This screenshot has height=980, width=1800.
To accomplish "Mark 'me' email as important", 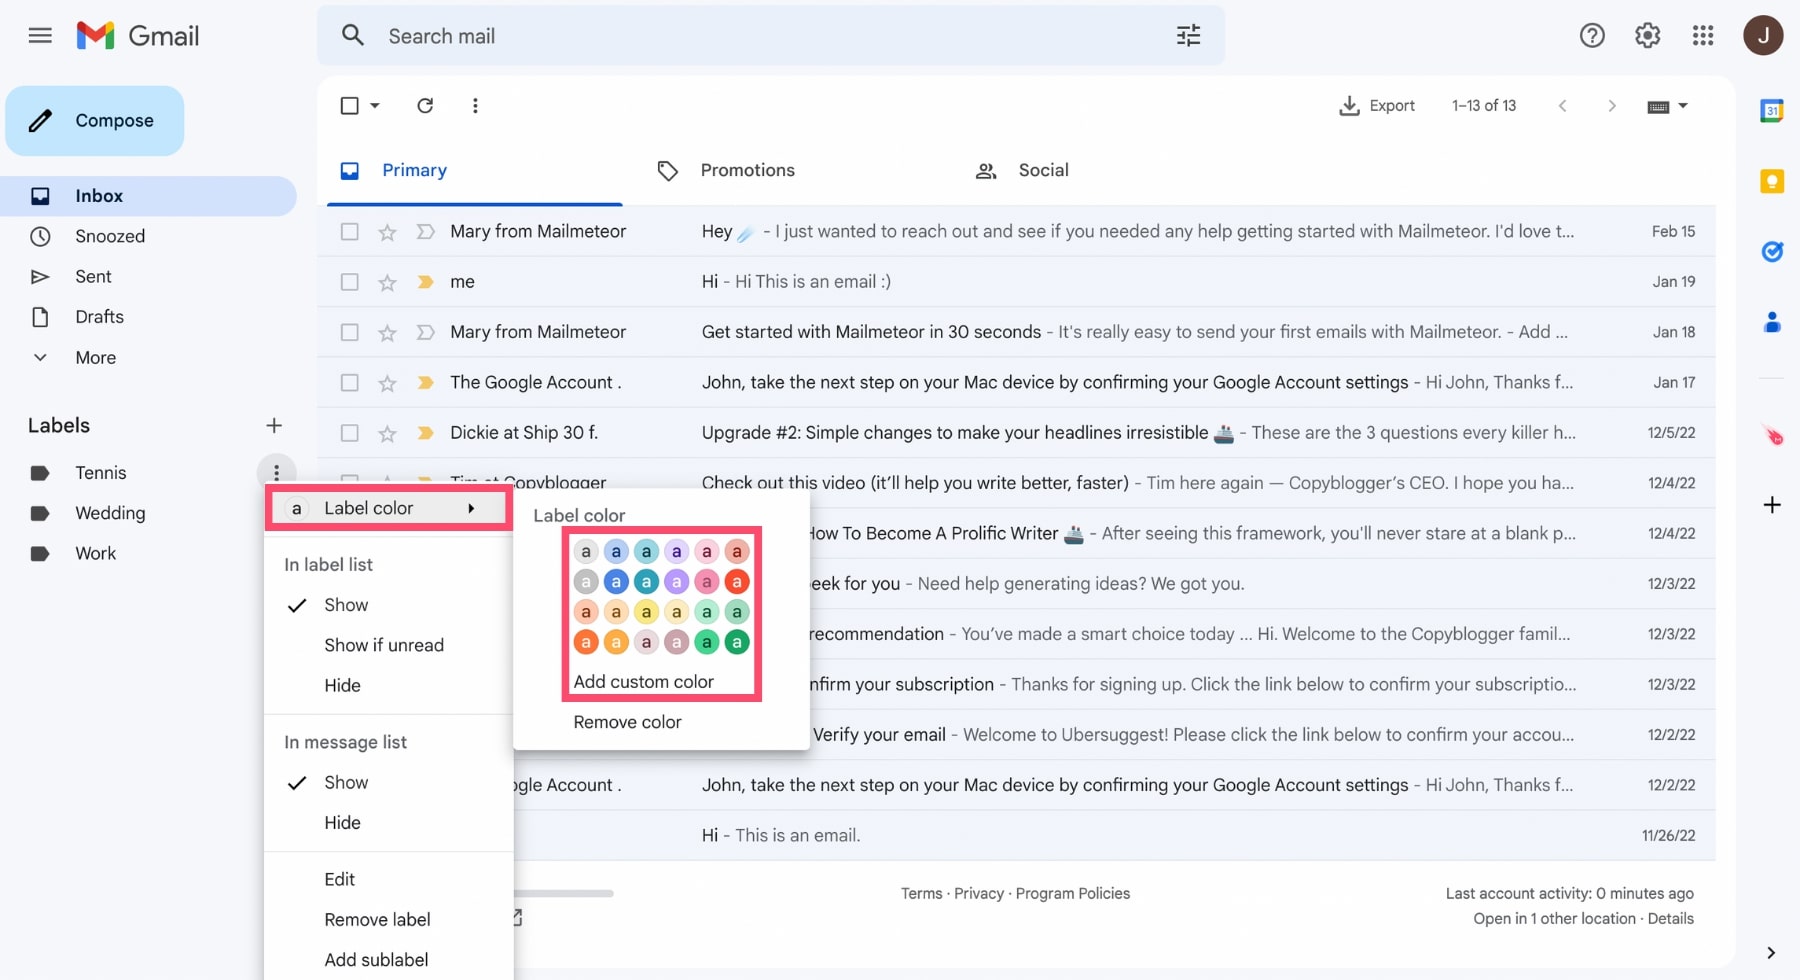I will pos(425,282).
